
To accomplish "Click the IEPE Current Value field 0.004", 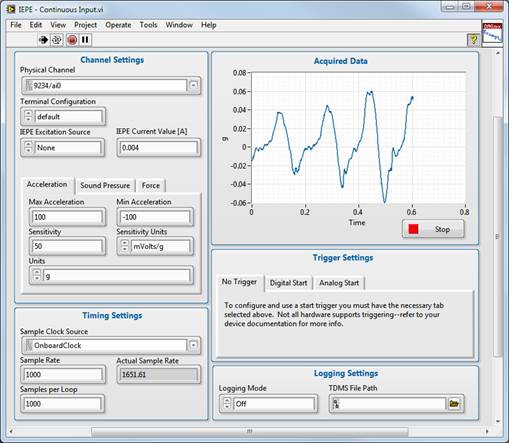I will [x=158, y=148].
